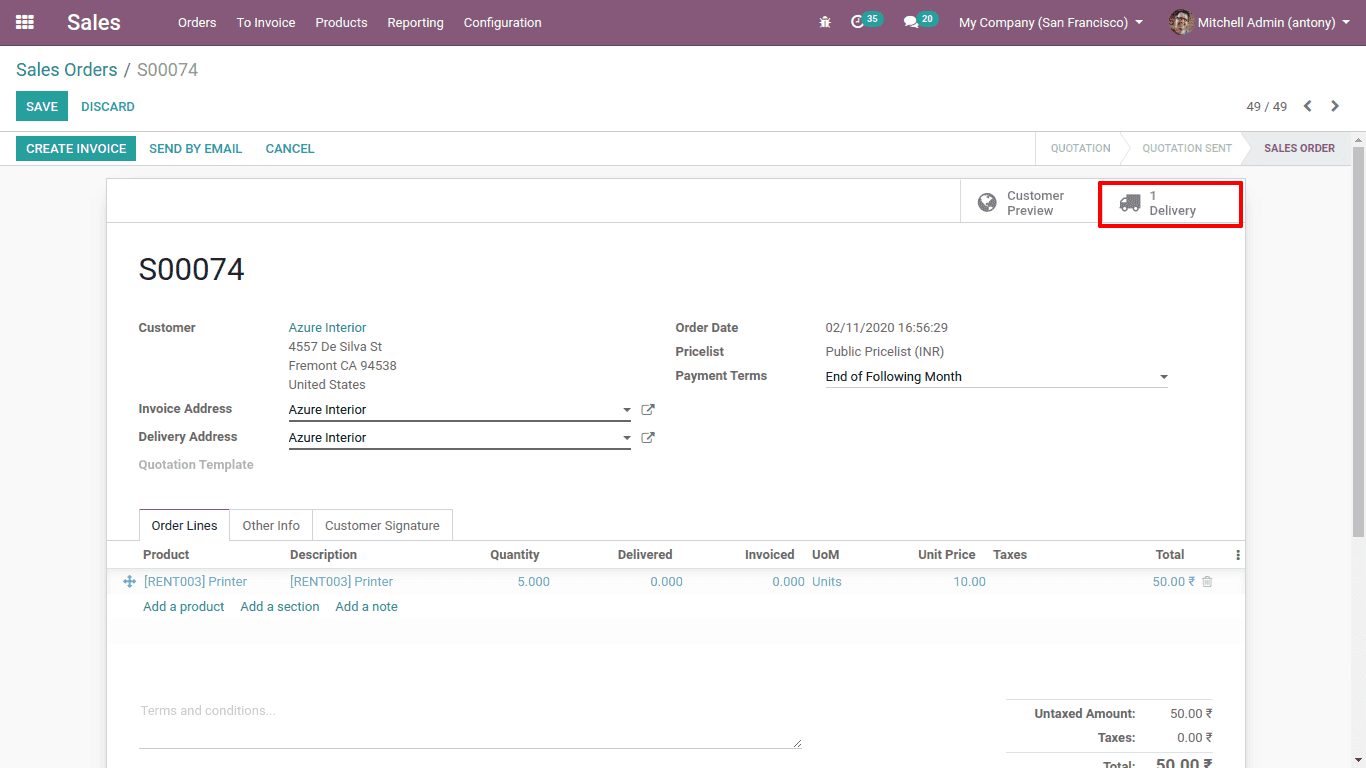This screenshot has width=1366, height=768.
Task: Click the Units UoM cell
Action: tap(827, 582)
